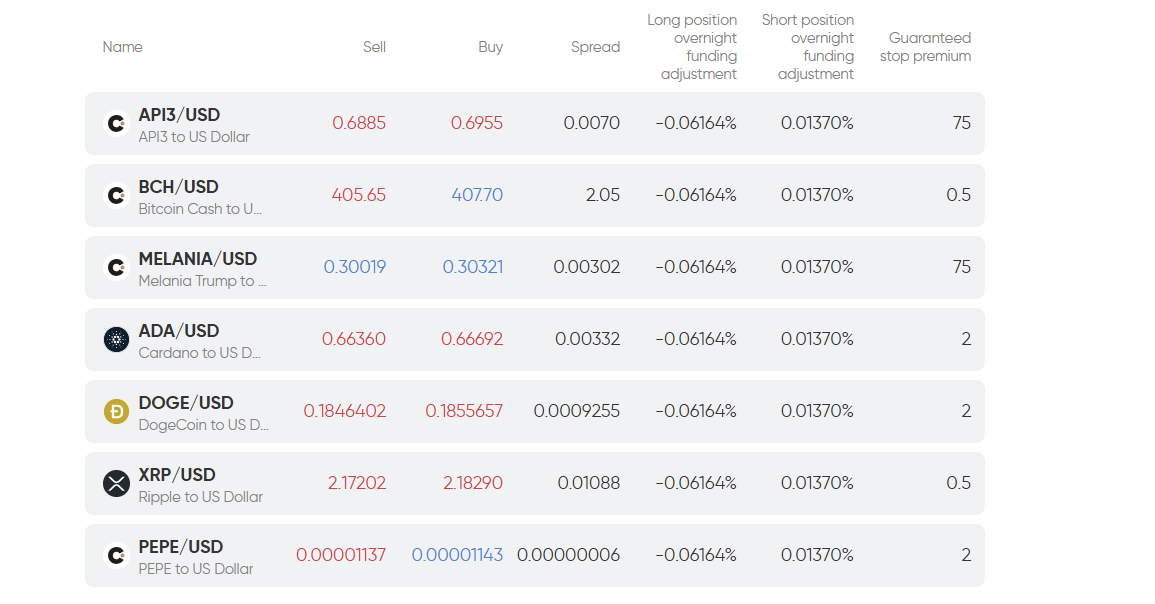This screenshot has width=1155, height=604.
Task: Click the DogeCoin gold icon
Action: [x=116, y=412]
